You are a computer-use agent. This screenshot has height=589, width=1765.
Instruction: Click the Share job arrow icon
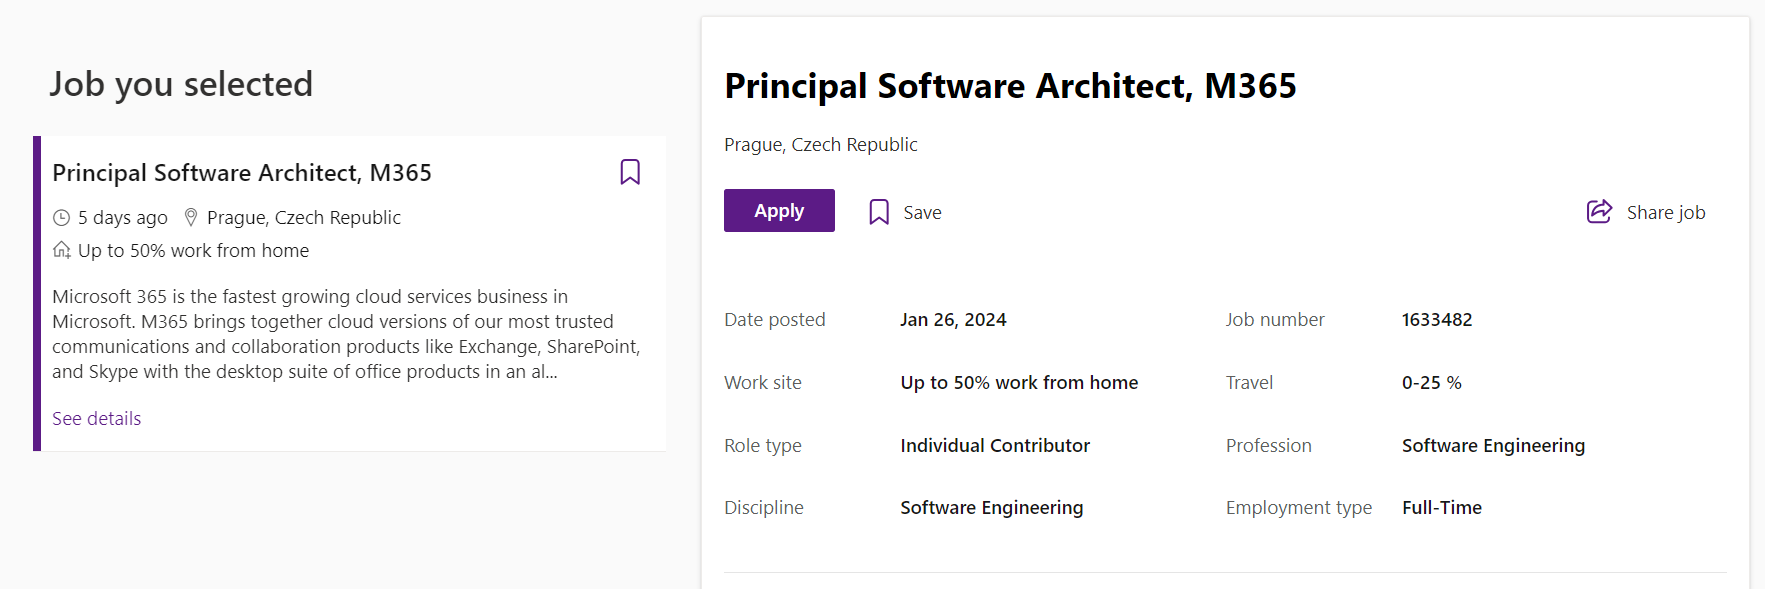[1599, 211]
